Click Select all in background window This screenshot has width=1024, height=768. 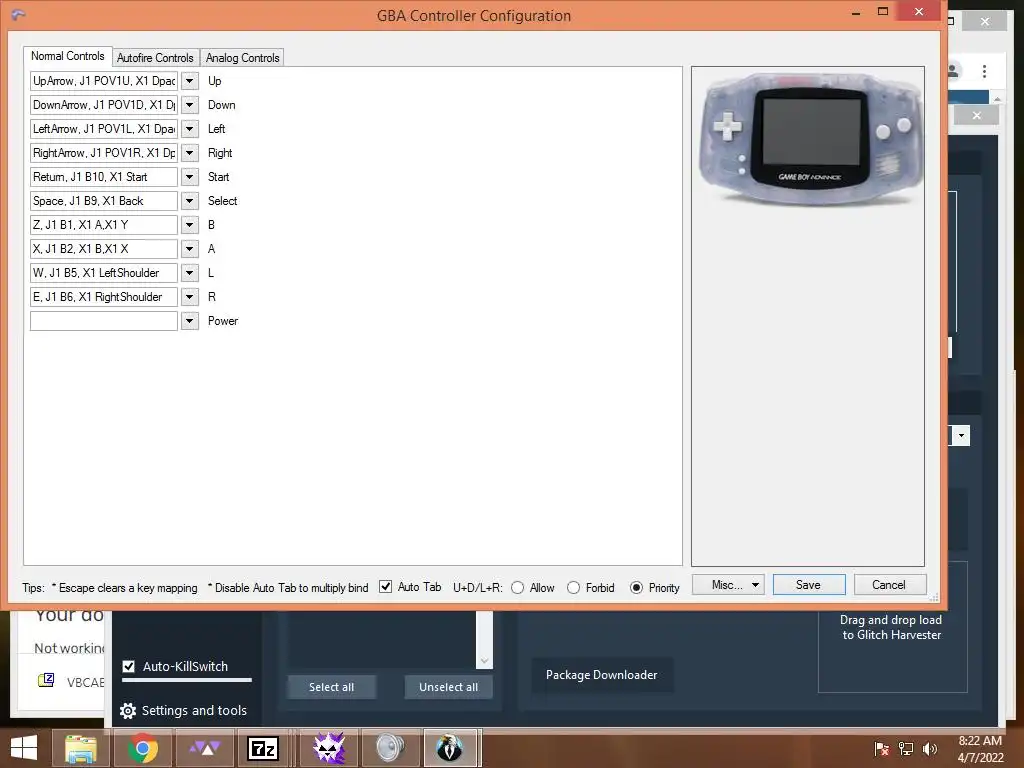point(331,687)
